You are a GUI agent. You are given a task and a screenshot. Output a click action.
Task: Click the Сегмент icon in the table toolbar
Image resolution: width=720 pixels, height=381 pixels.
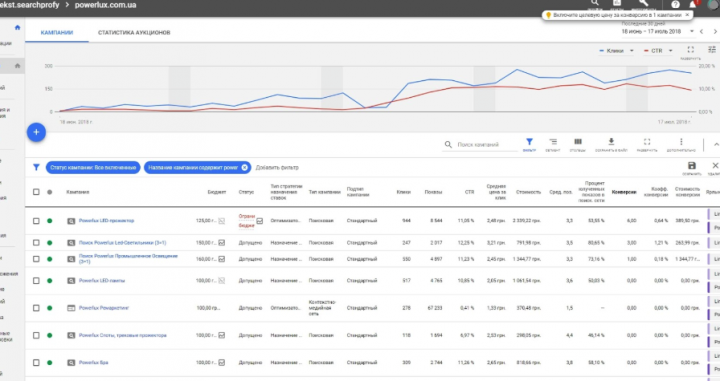[553, 142]
